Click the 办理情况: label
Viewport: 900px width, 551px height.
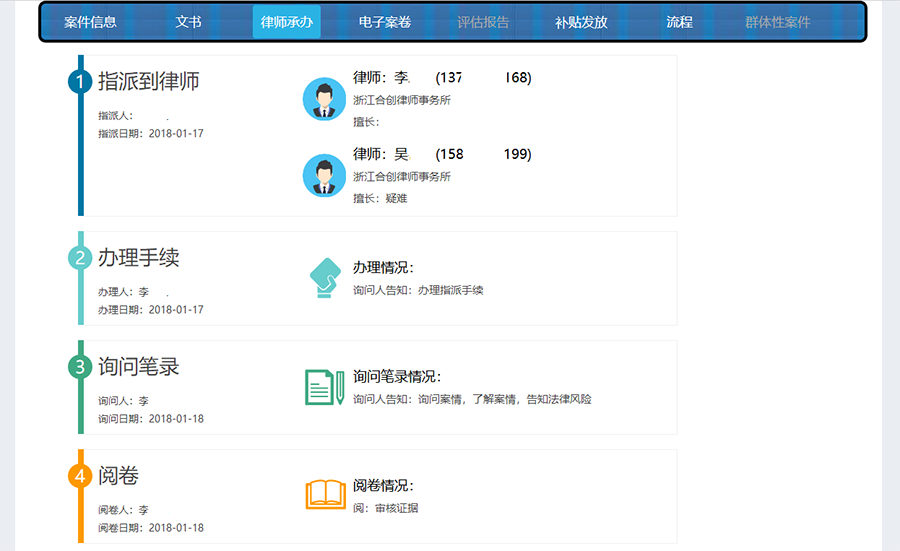point(383,267)
